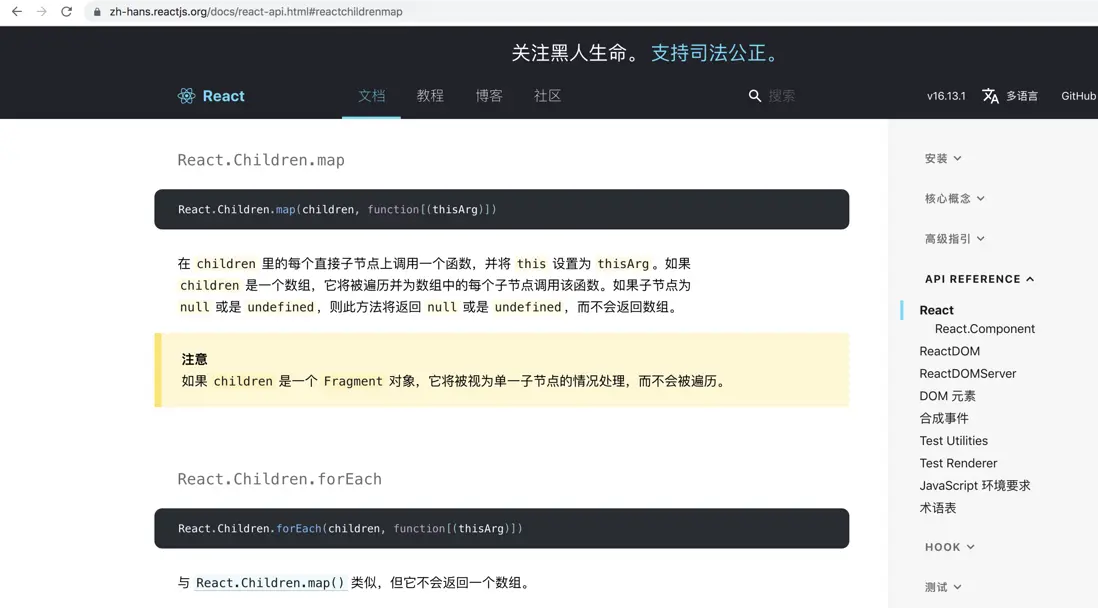
Task: Click the search magnifier icon
Action: tap(754, 96)
